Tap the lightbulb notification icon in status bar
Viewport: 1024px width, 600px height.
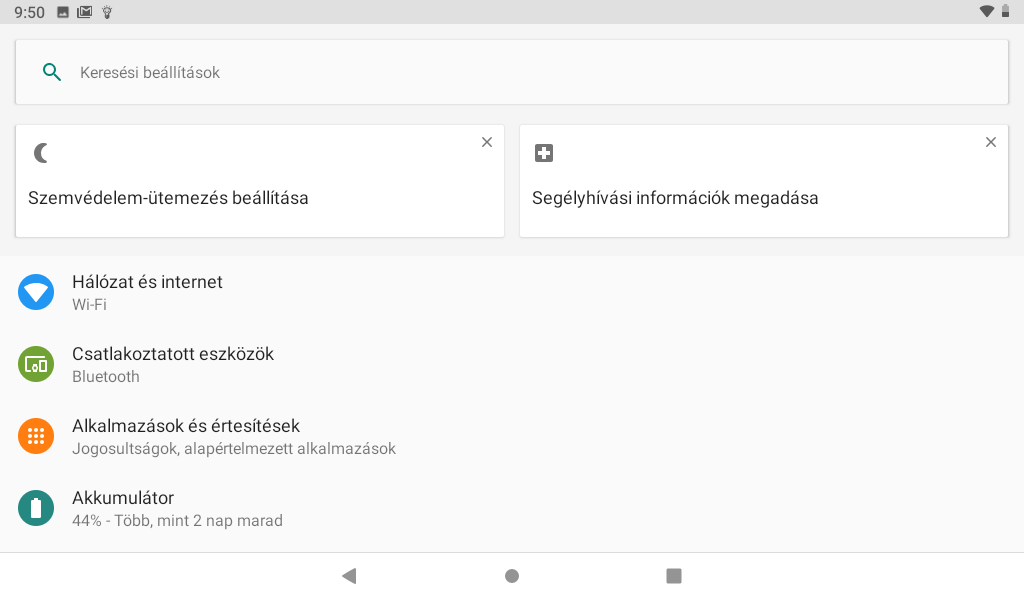tap(107, 12)
